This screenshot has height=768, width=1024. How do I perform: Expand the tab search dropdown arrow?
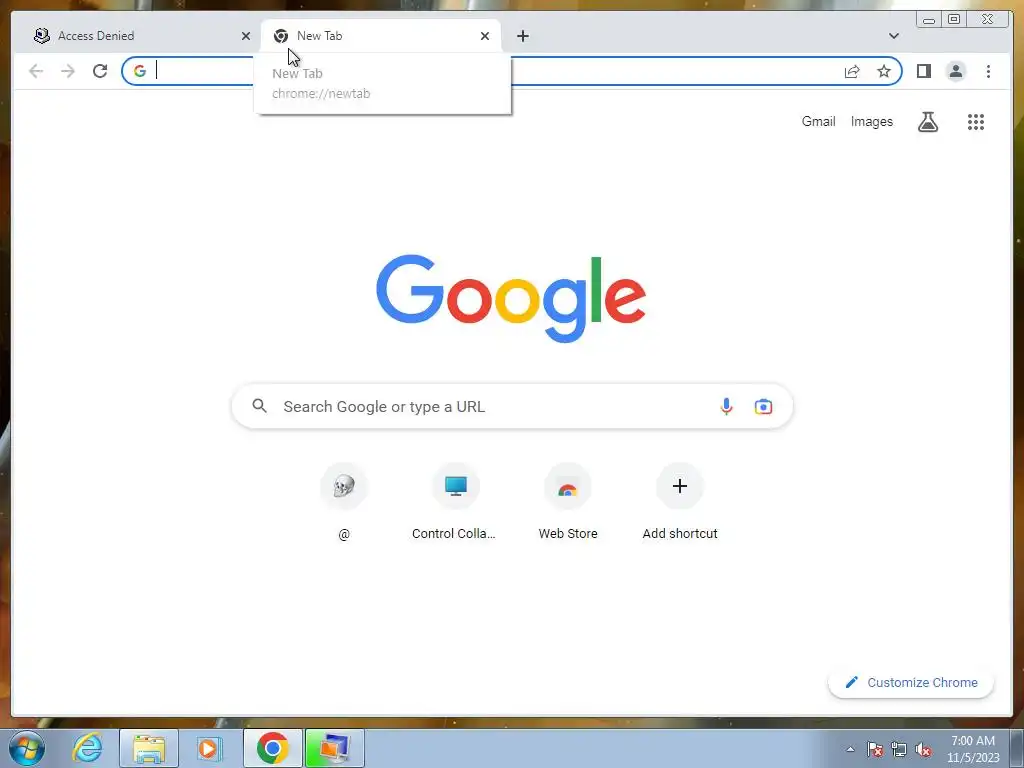click(893, 36)
